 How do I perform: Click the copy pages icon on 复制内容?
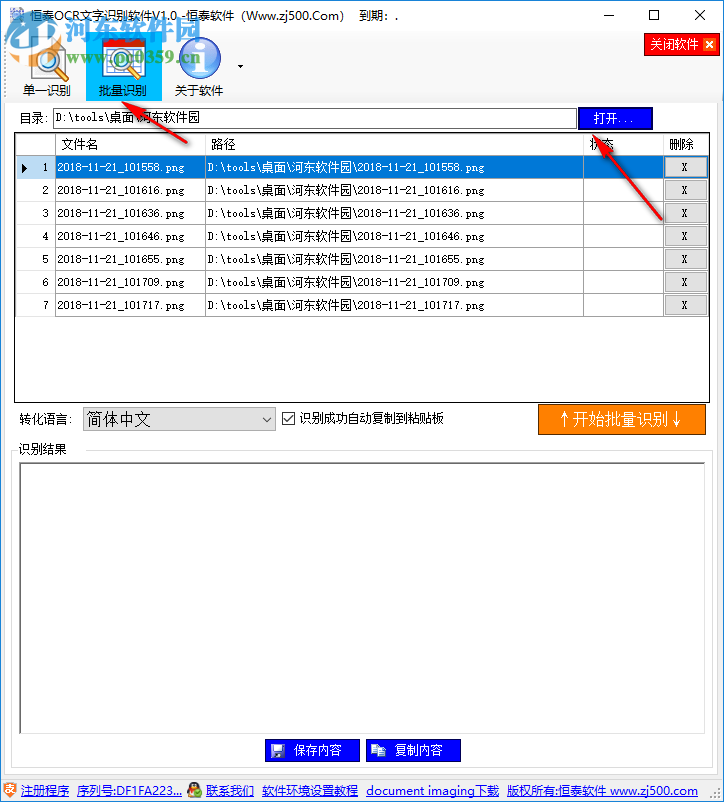(378, 750)
